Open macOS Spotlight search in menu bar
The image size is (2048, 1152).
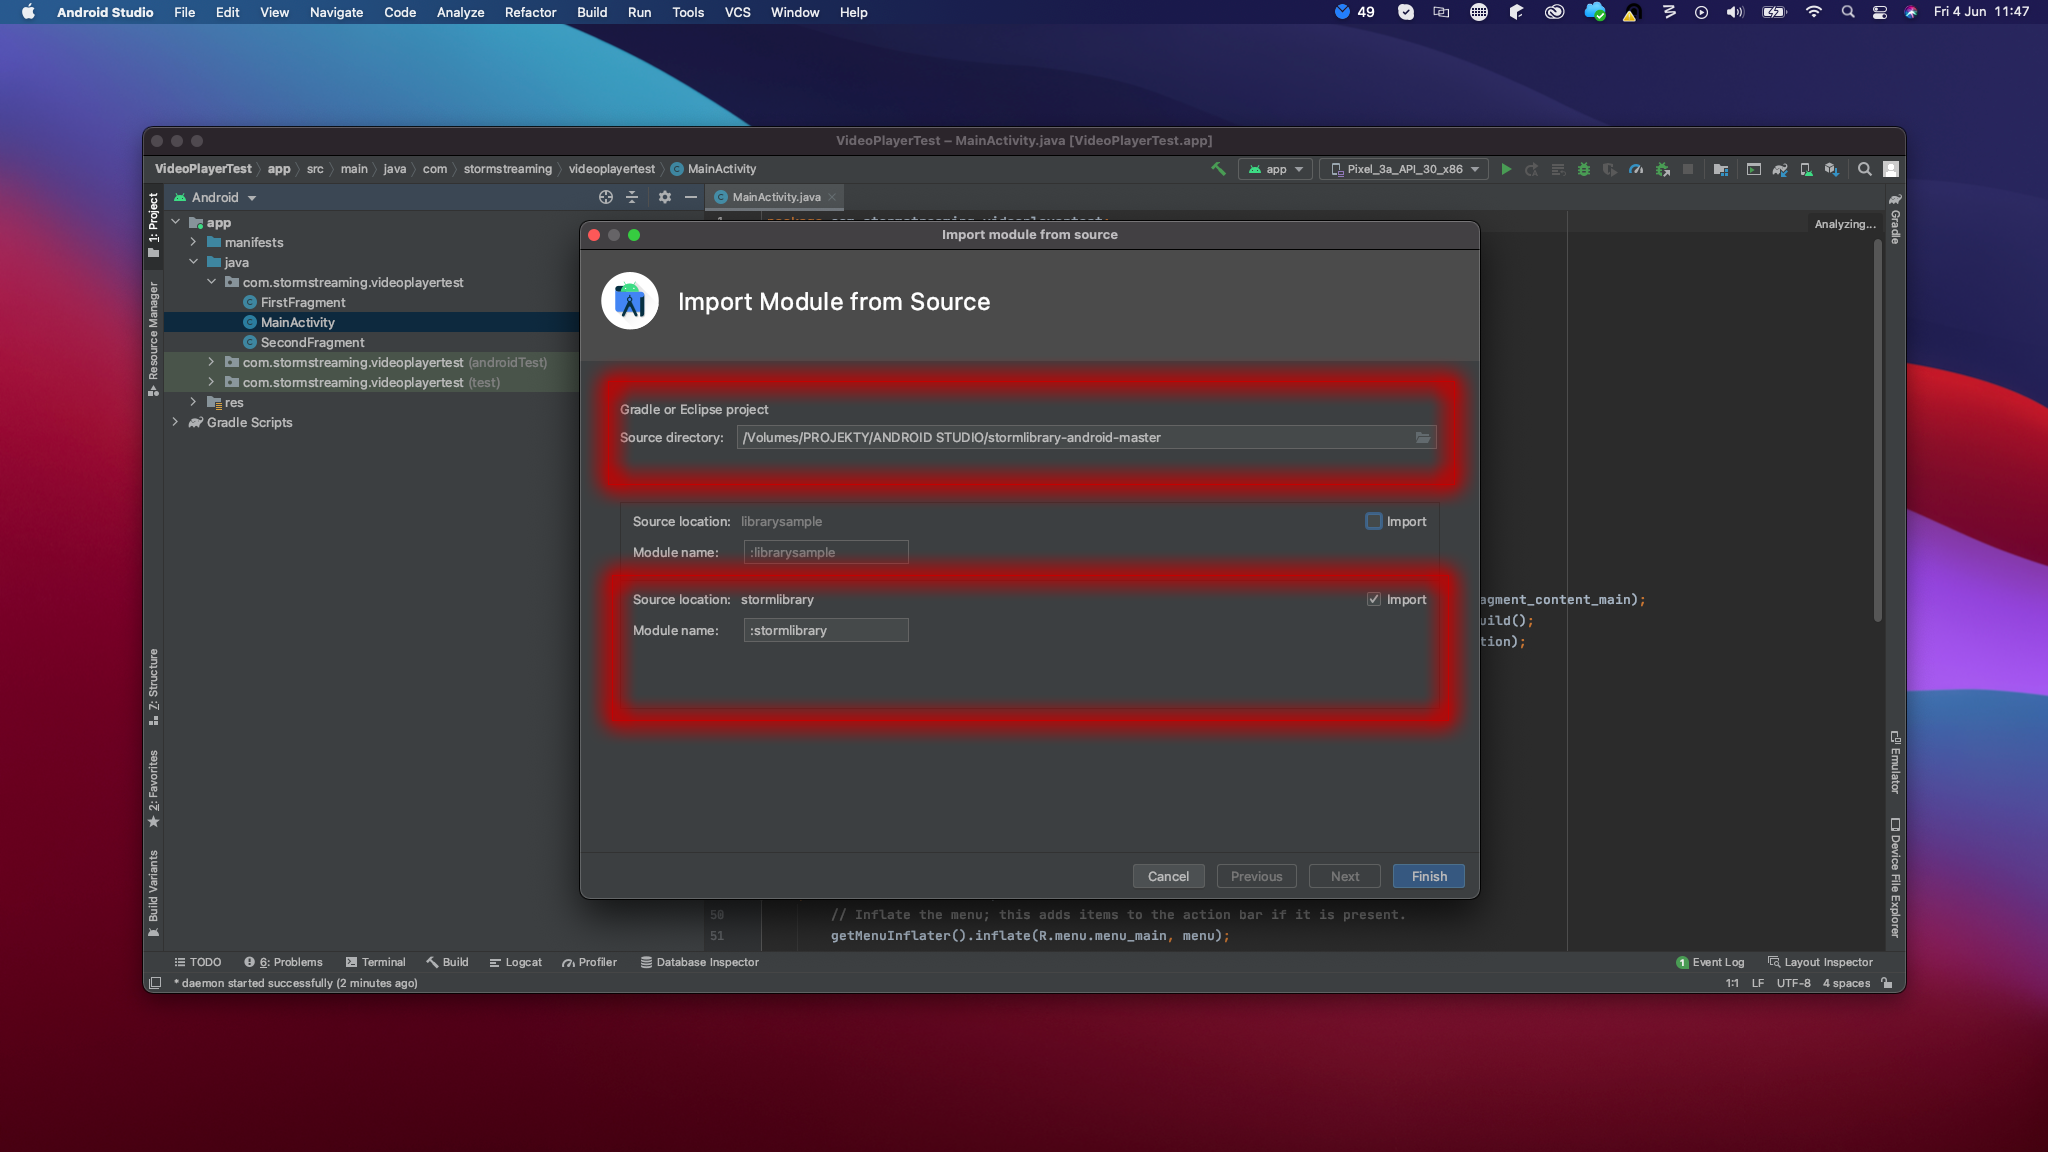1848,12
